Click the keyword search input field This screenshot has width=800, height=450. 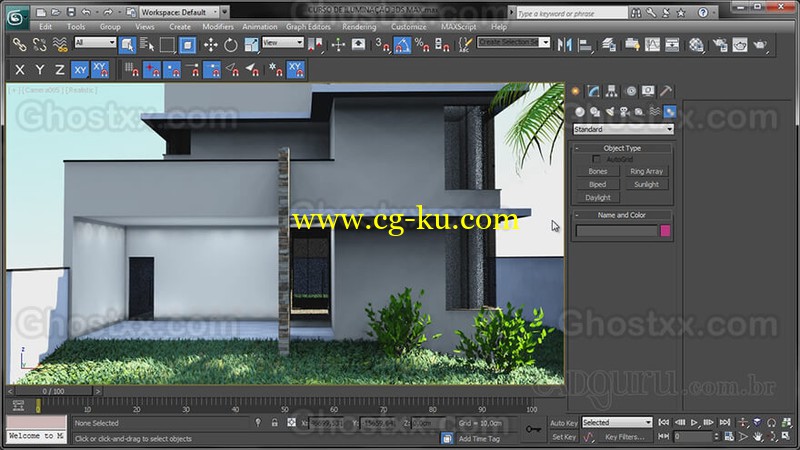571,13
